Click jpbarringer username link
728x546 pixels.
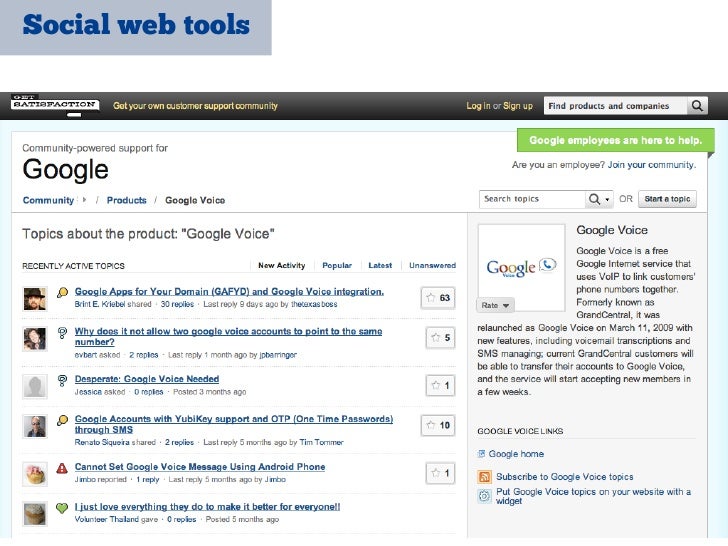pyautogui.click(x=278, y=355)
